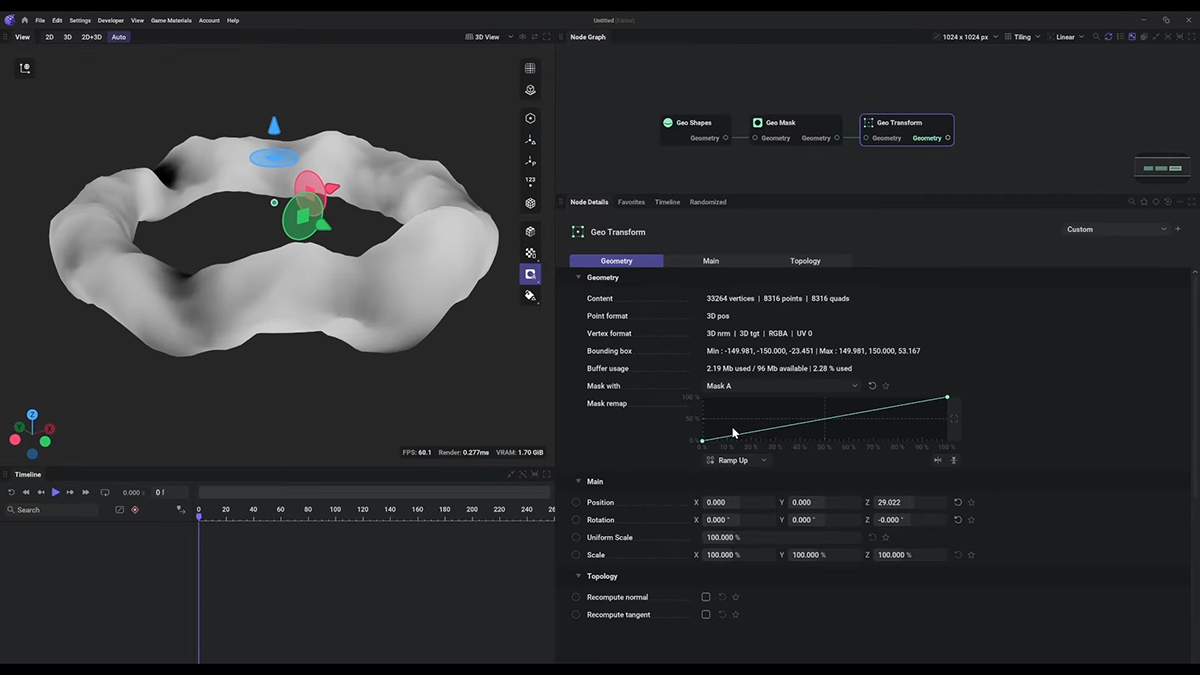Click the axis origin icon top-left of viewport
This screenshot has height=675, width=1200.
pos(25,68)
